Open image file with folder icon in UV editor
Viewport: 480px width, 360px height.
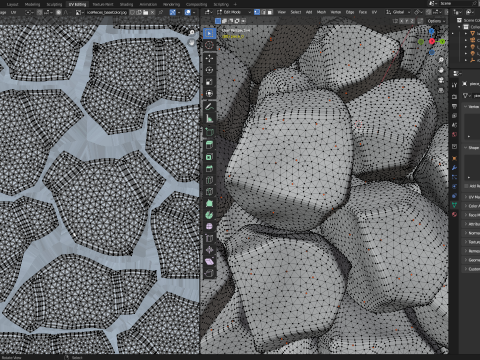point(146,12)
